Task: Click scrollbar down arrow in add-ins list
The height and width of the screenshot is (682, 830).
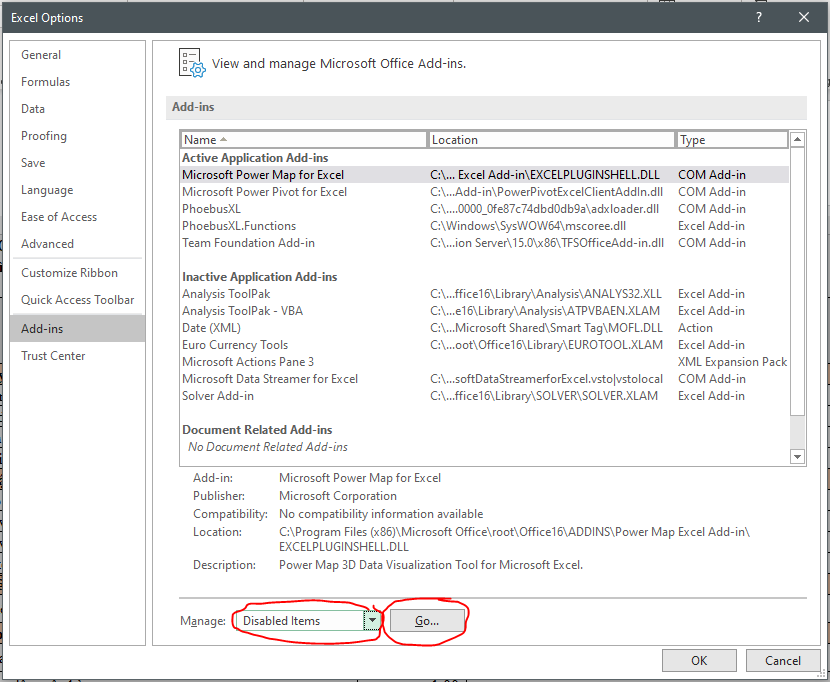Action: [x=797, y=456]
